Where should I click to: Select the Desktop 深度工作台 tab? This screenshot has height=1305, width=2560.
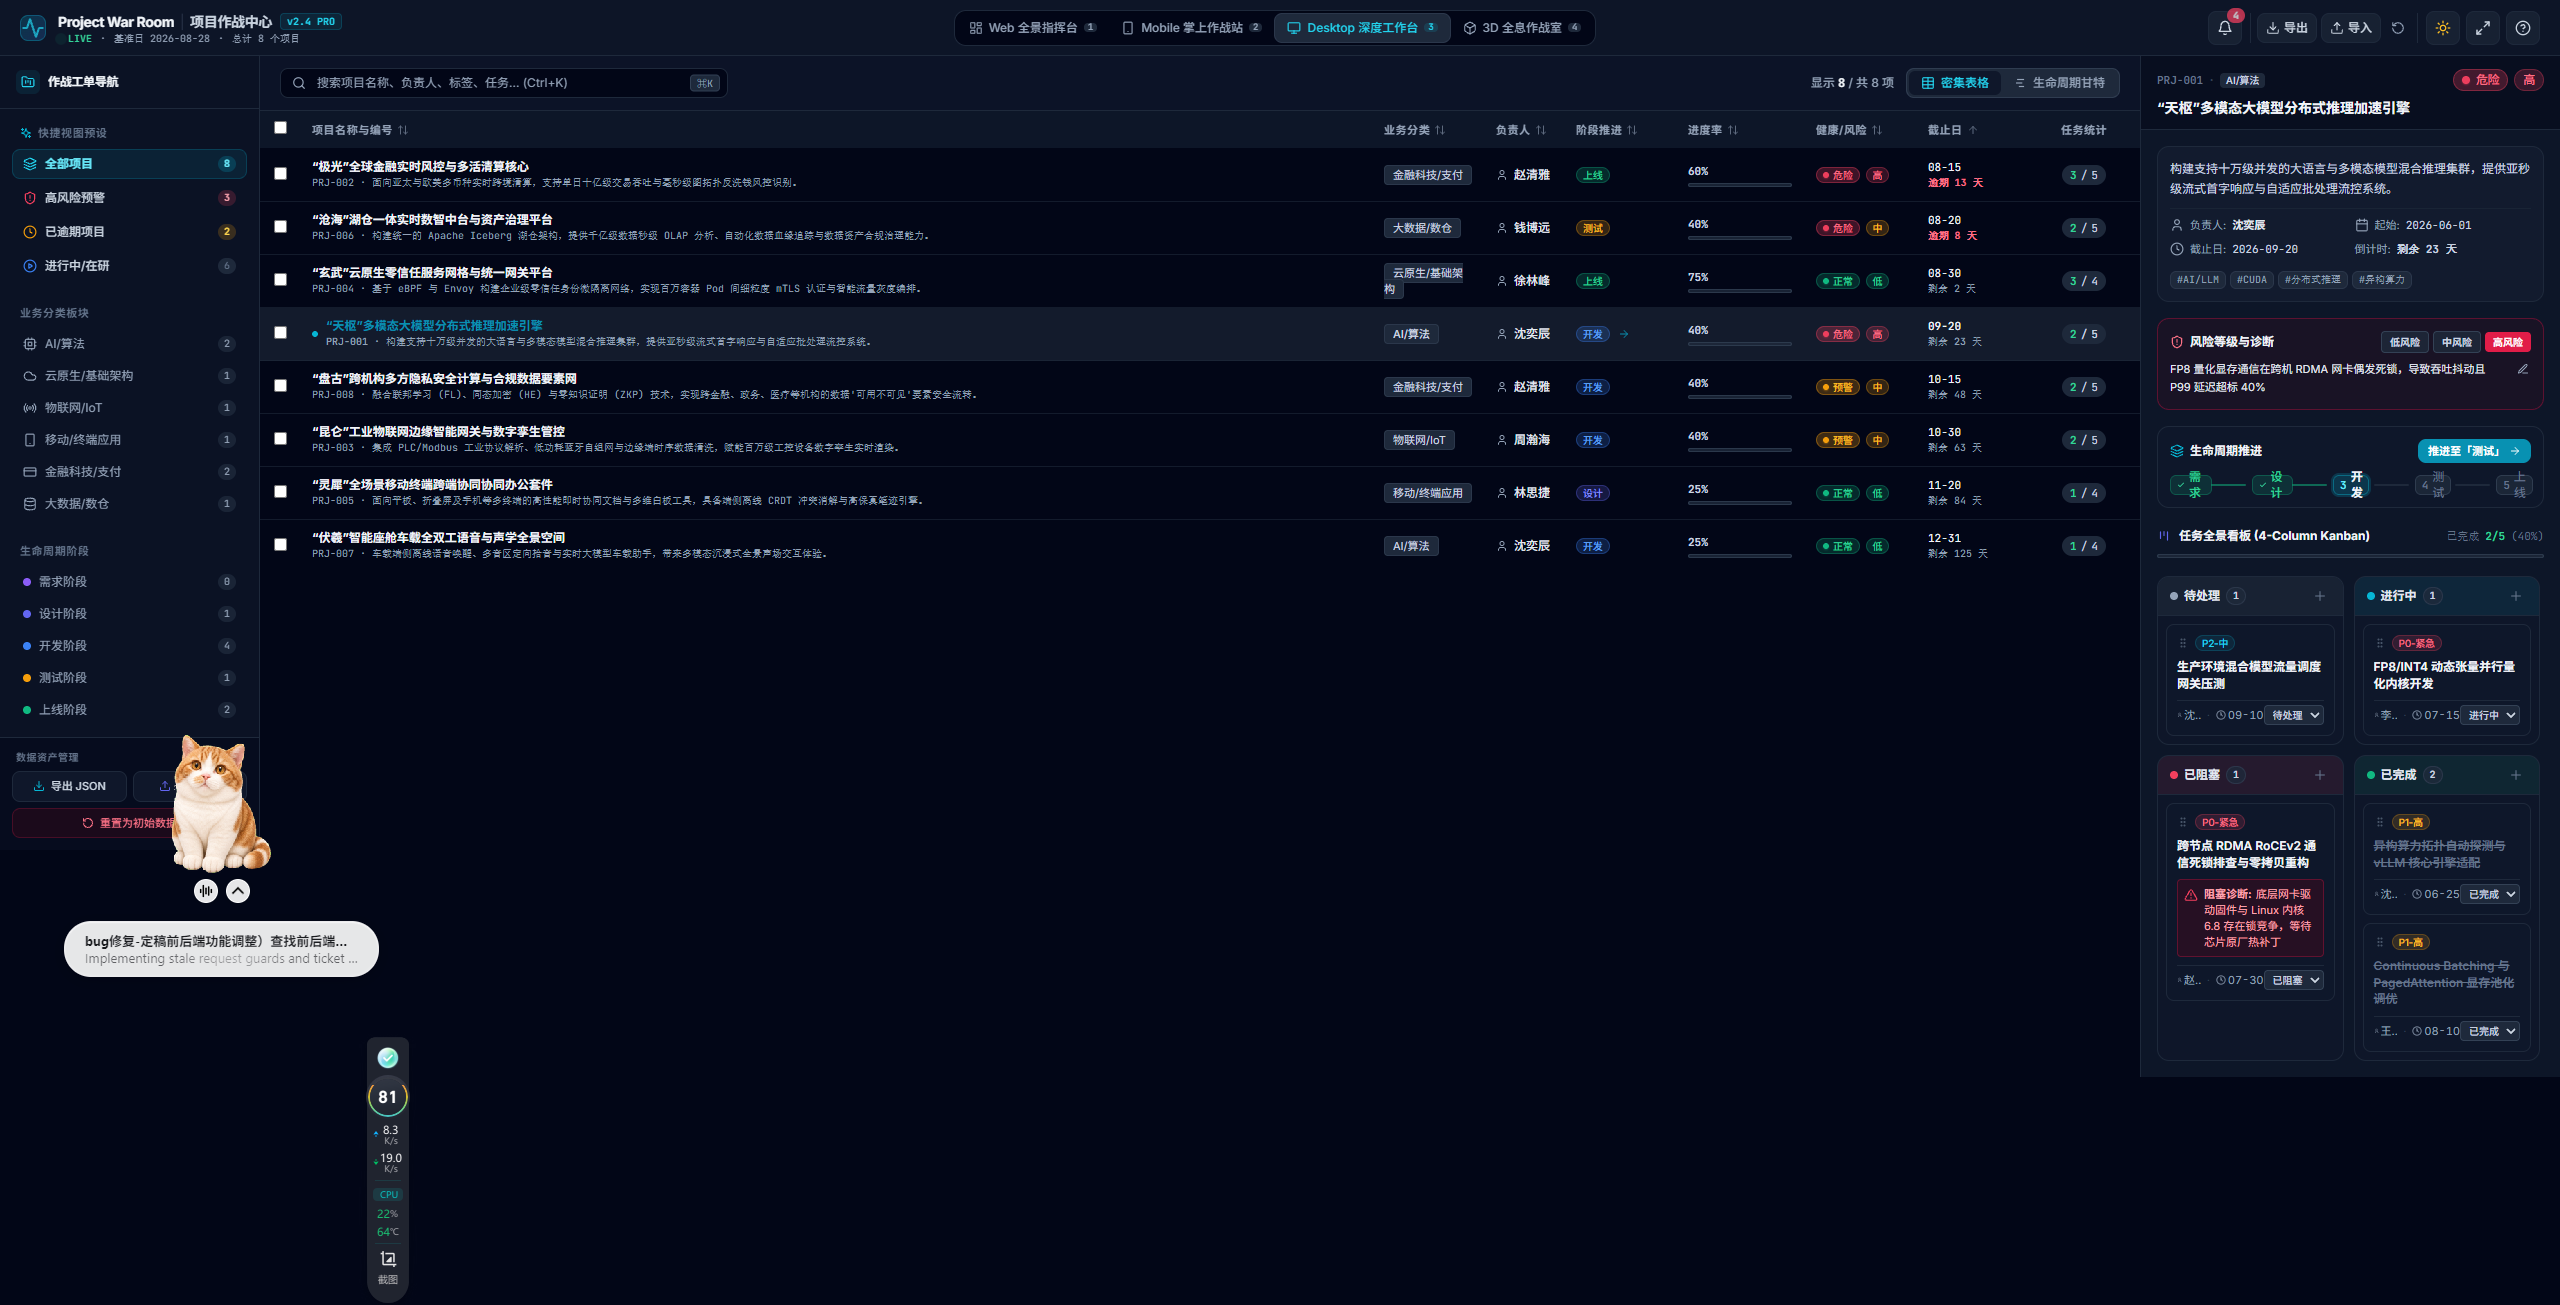[x=1362, y=28]
